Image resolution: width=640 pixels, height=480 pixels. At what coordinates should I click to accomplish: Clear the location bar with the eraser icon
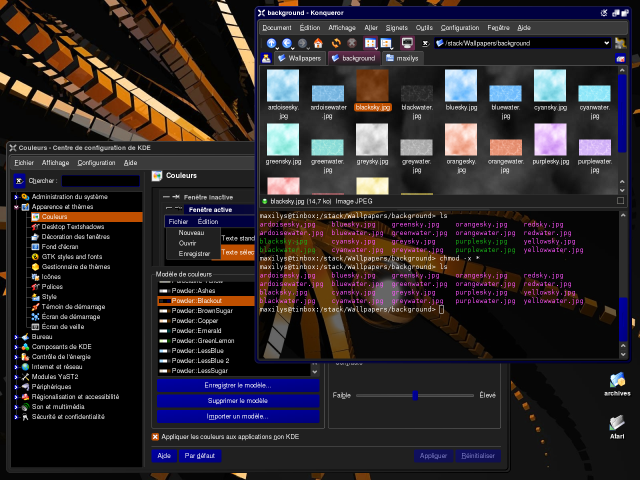[425, 43]
